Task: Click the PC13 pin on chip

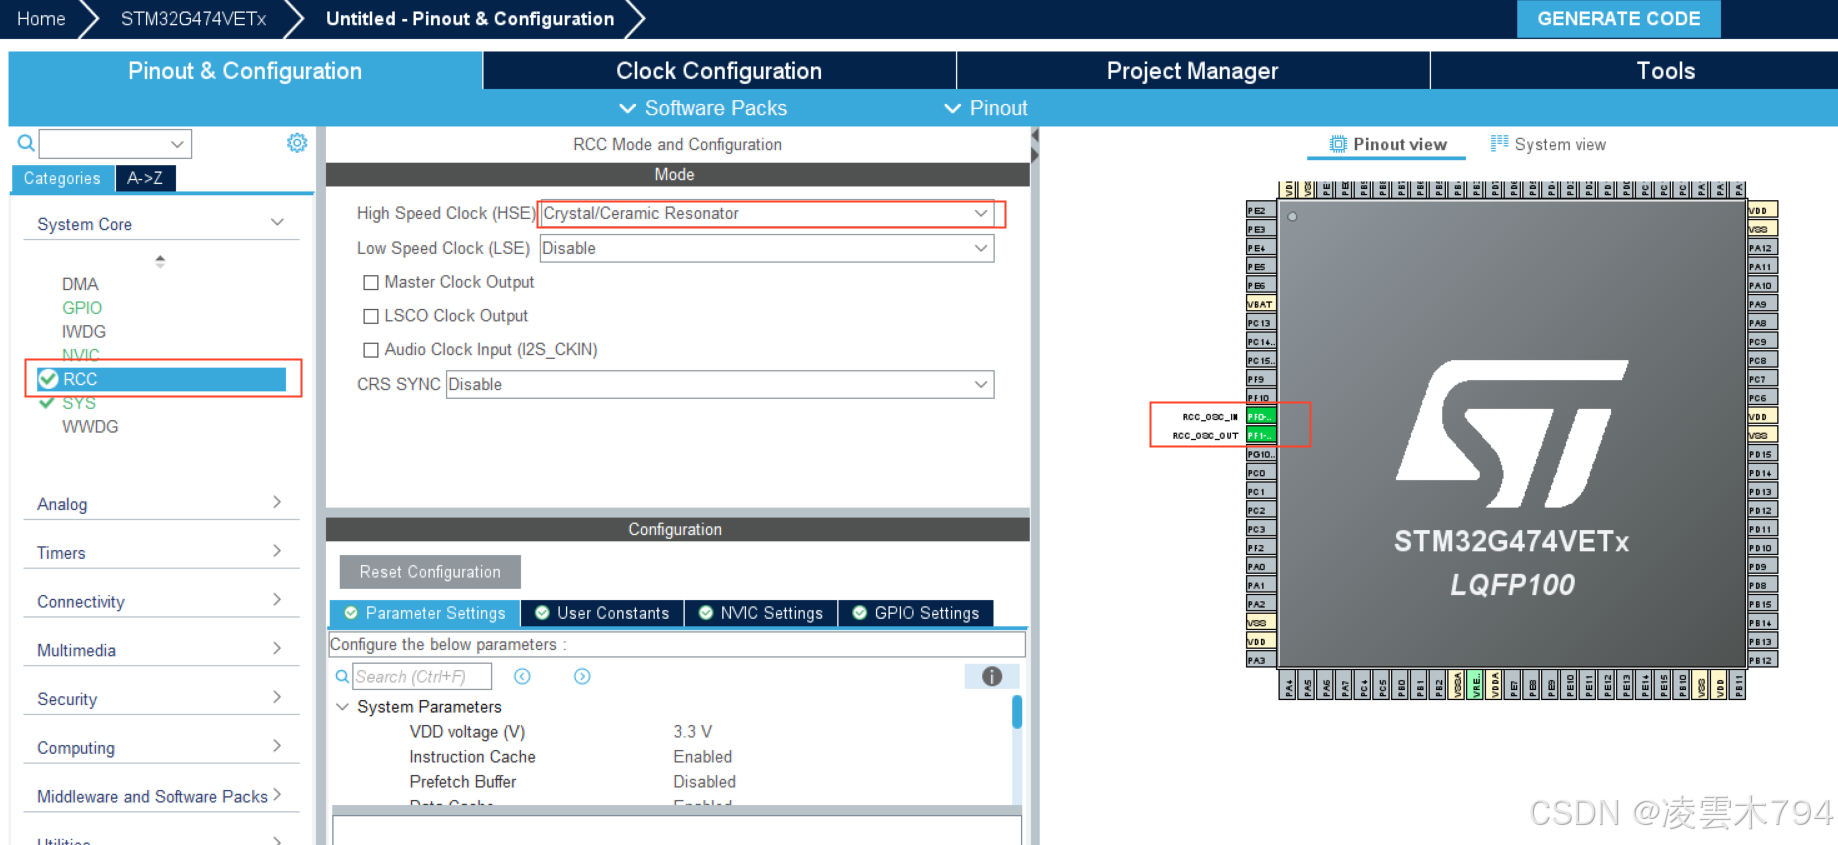Action: 1261,323
